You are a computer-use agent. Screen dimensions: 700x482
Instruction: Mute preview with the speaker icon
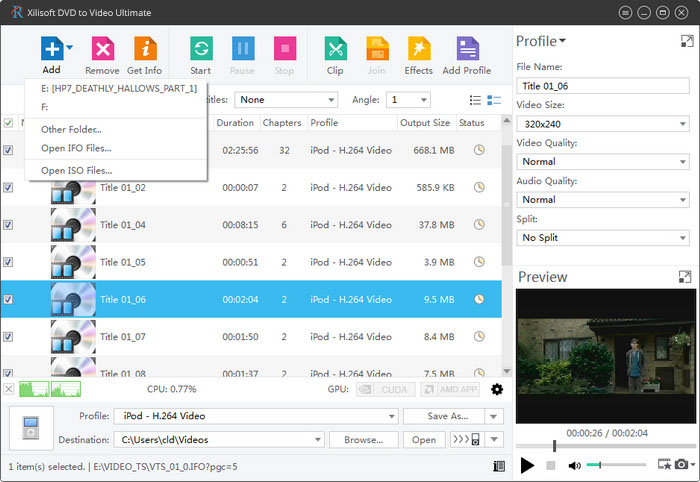tap(575, 465)
